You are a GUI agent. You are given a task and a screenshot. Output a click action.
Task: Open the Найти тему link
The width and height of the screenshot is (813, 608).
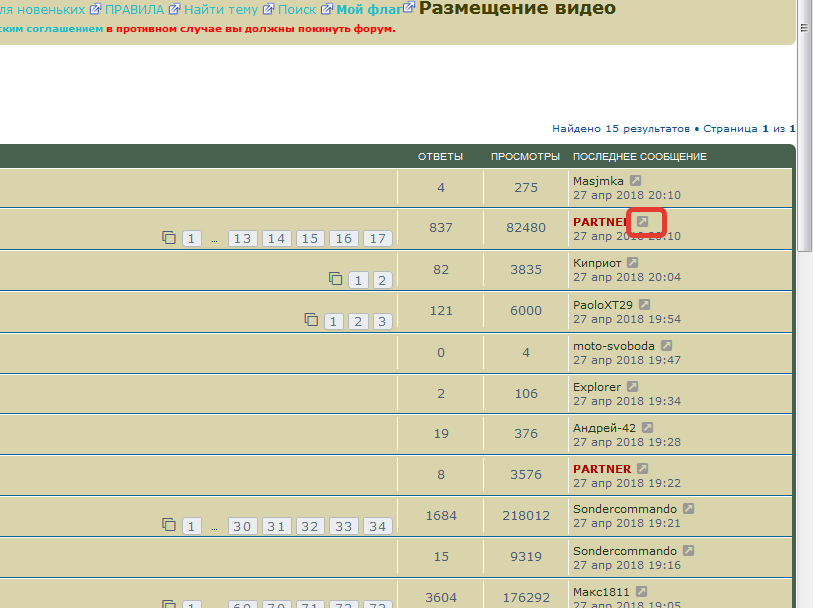pos(220,9)
